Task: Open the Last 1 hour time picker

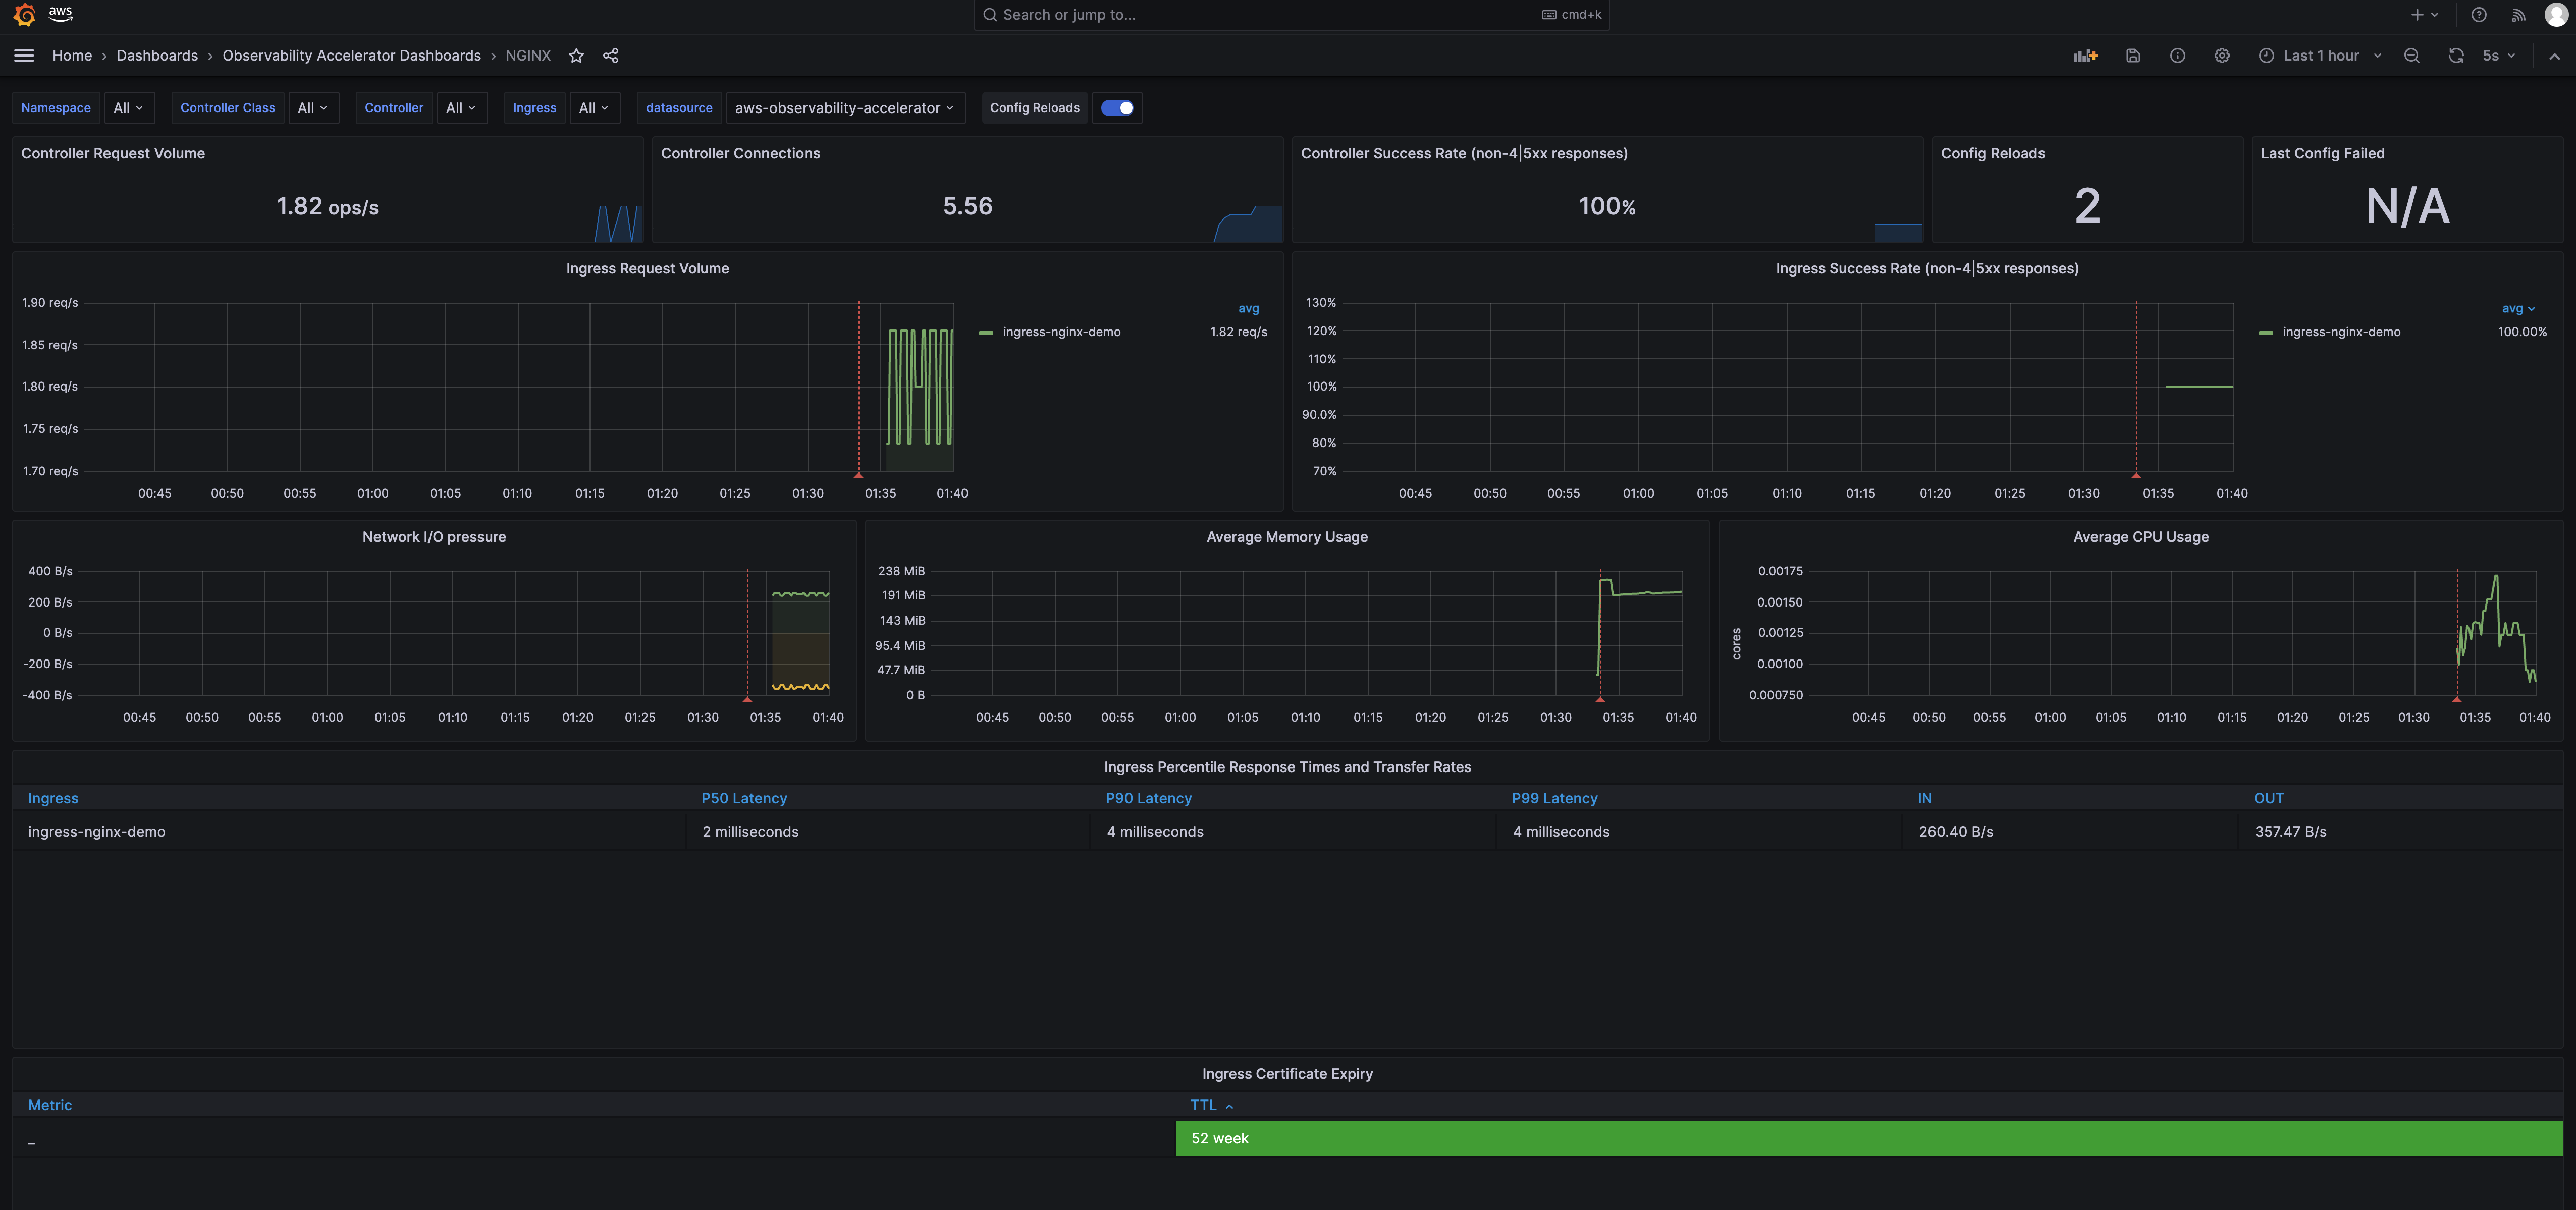Action: click(x=2320, y=56)
